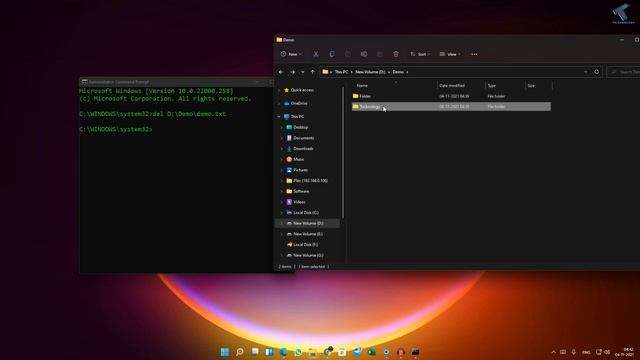640x360 pixels.
Task: Open File Explorer from taskbar
Action: click(x=312, y=352)
